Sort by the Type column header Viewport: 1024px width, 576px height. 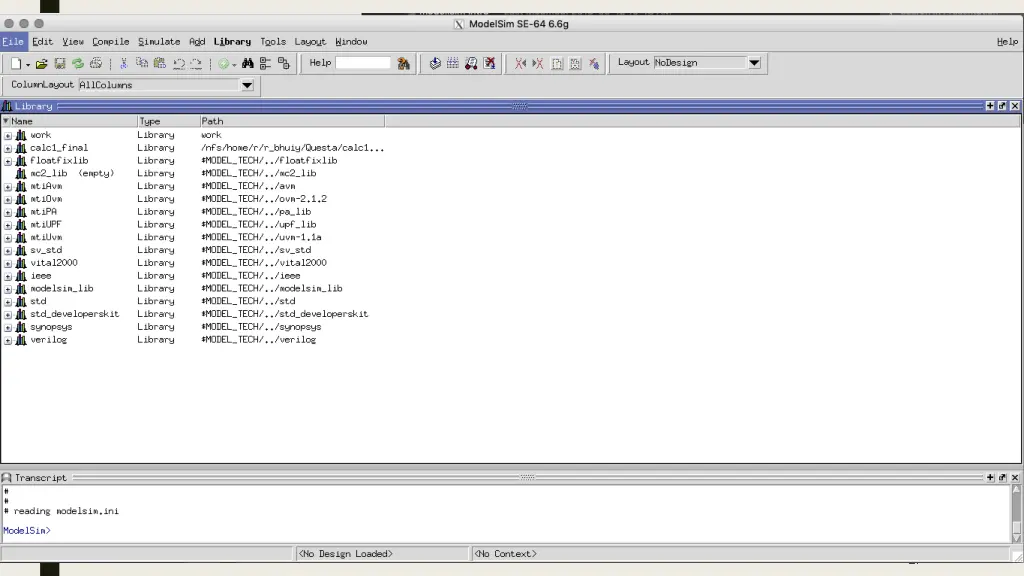168,121
